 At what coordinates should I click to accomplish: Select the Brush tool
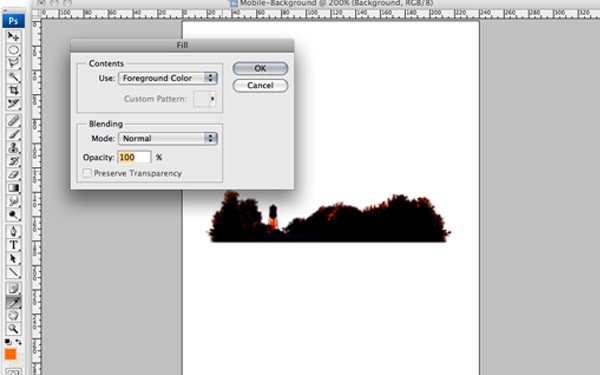[13, 134]
